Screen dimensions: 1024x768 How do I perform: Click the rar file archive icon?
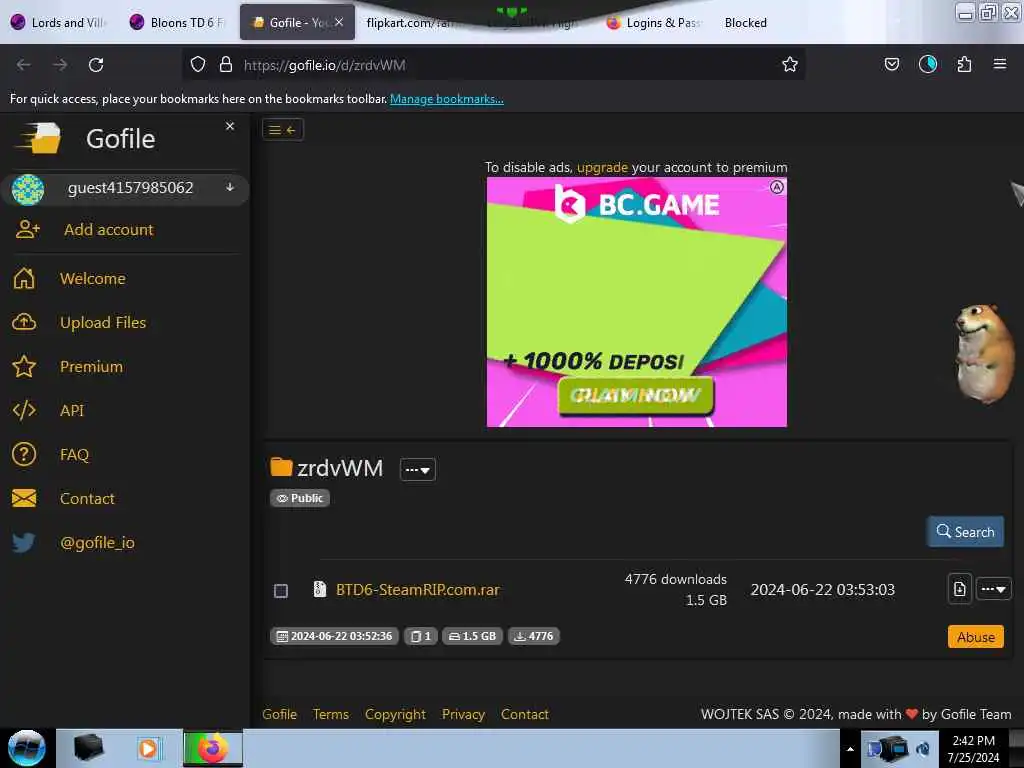click(x=319, y=589)
